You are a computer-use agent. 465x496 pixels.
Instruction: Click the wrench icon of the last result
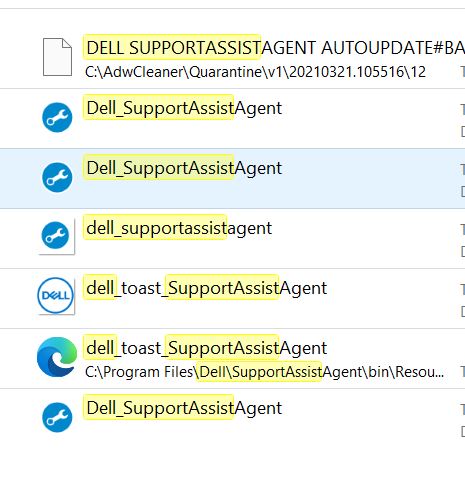point(57,417)
